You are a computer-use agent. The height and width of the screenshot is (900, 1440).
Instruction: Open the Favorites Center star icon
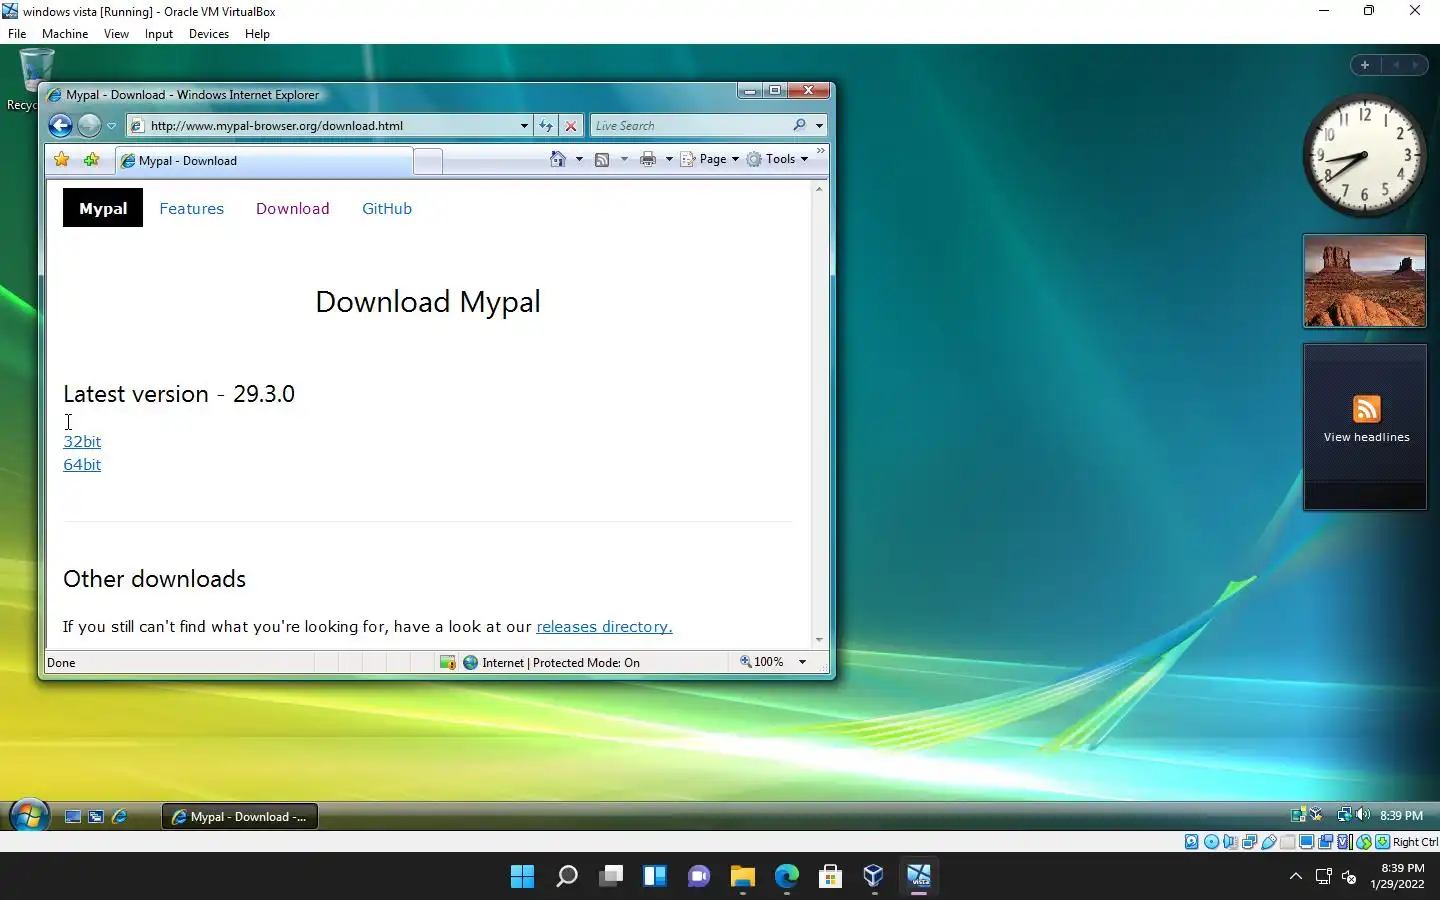(x=62, y=160)
